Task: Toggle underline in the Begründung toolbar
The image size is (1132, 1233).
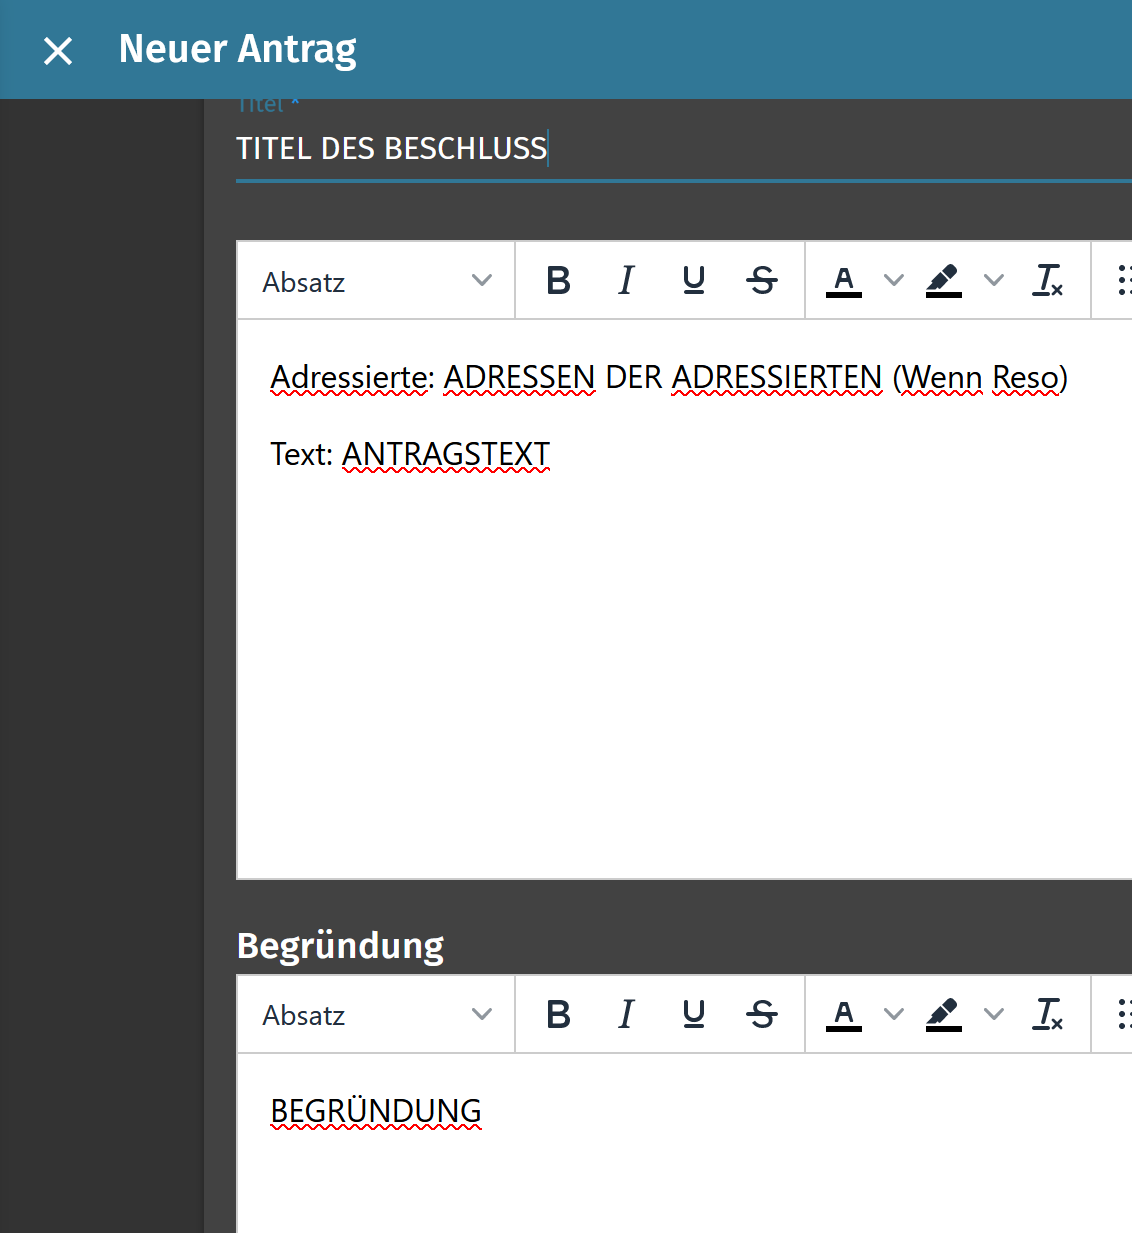Action: [x=693, y=1014]
